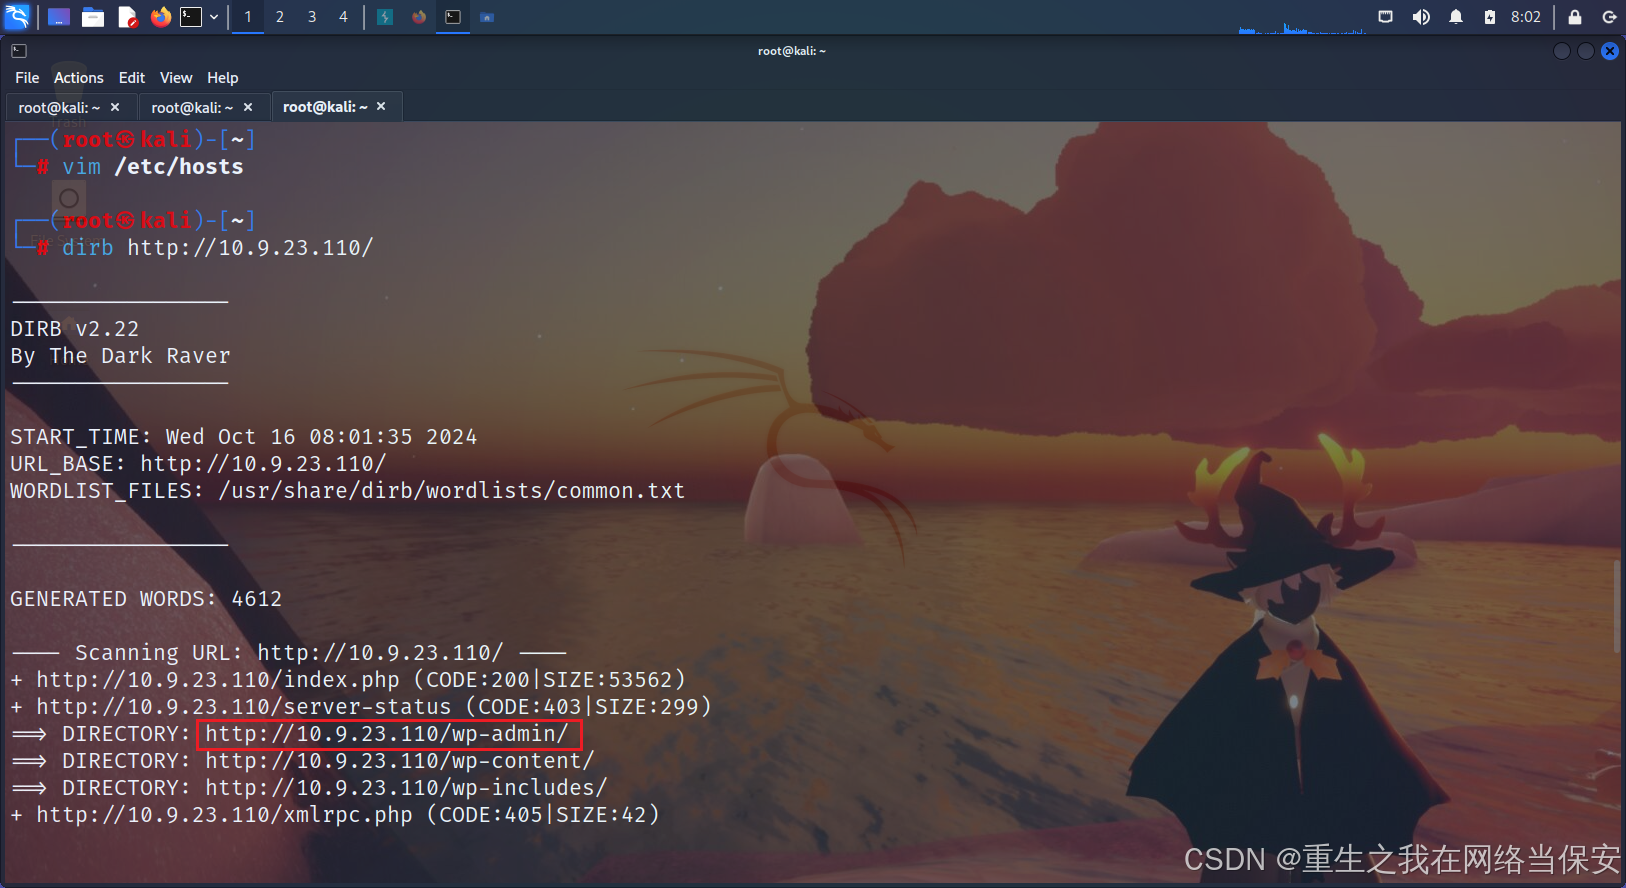Select the active terminal taskbar window
This screenshot has width=1626, height=888.
pyautogui.click(x=453, y=17)
